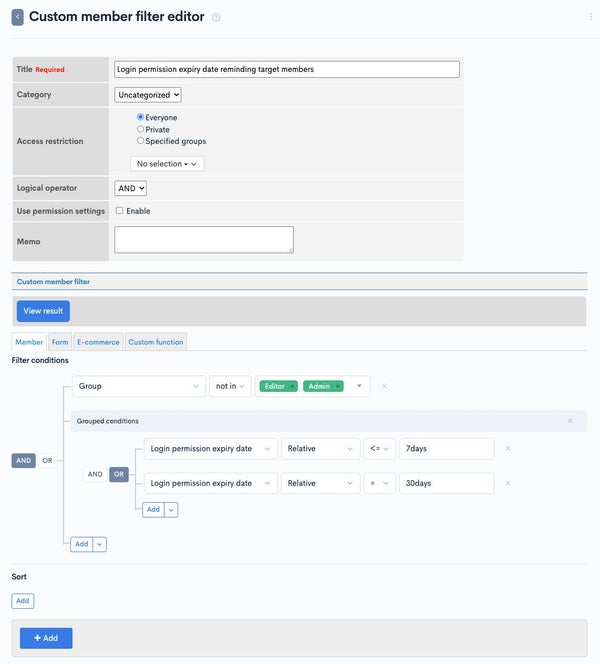The height and width of the screenshot is (664, 600).
Task: Edit the 30days value field
Action: pyautogui.click(x=446, y=483)
